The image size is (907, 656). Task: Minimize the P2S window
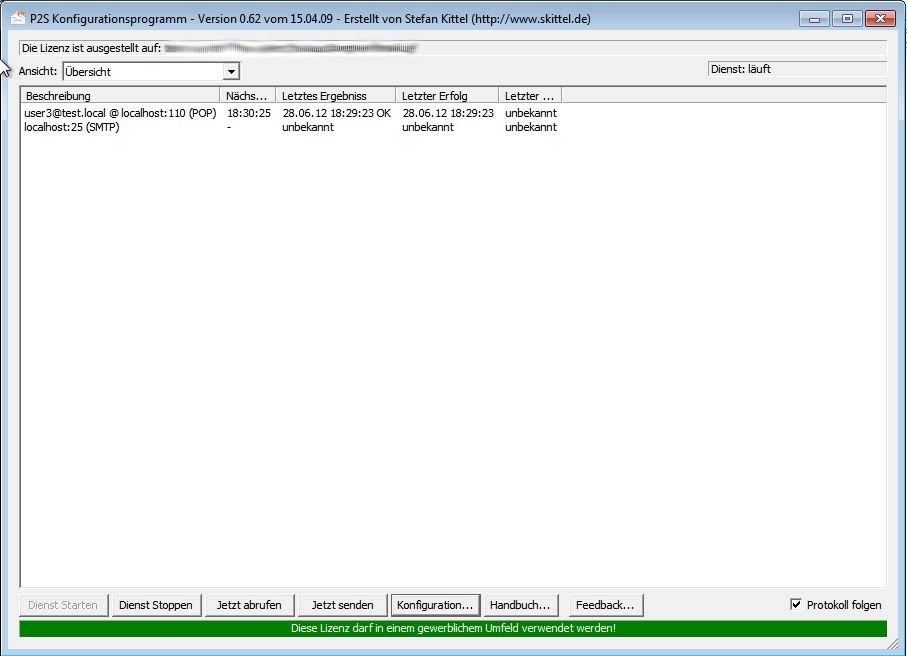[814, 19]
